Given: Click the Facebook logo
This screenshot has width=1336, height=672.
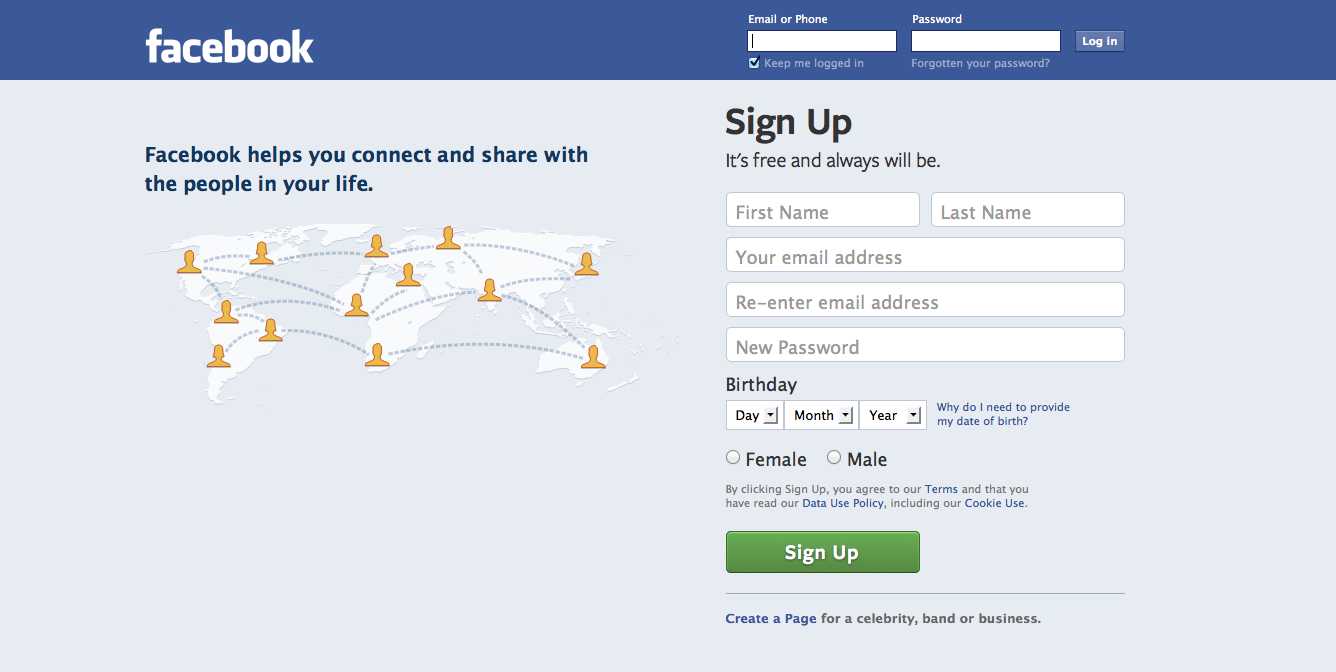Looking at the screenshot, I should pyautogui.click(x=229, y=46).
